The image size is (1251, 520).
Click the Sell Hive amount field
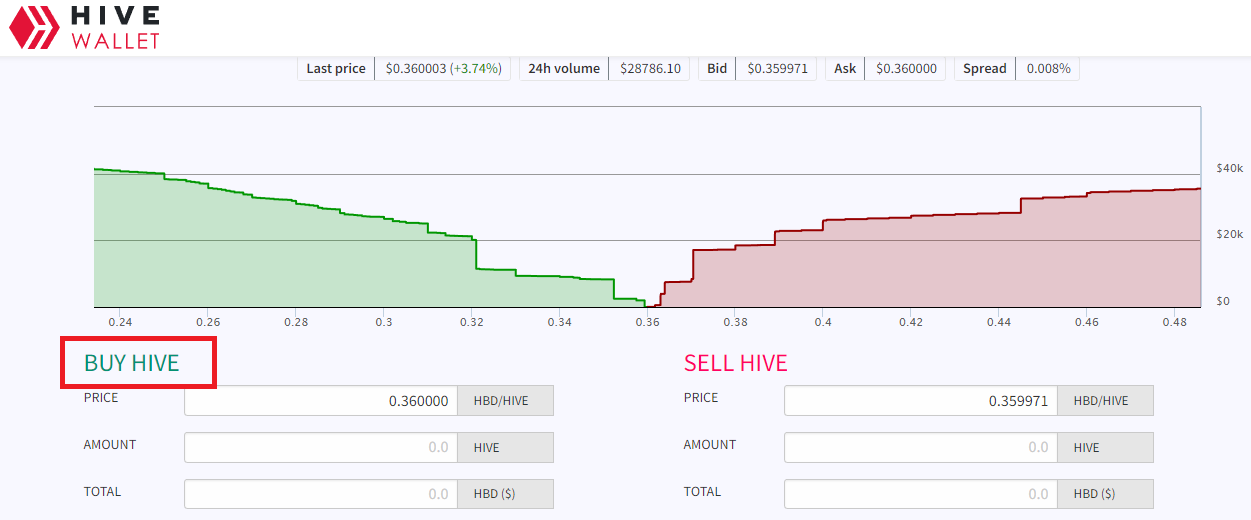pyautogui.click(x=921, y=448)
